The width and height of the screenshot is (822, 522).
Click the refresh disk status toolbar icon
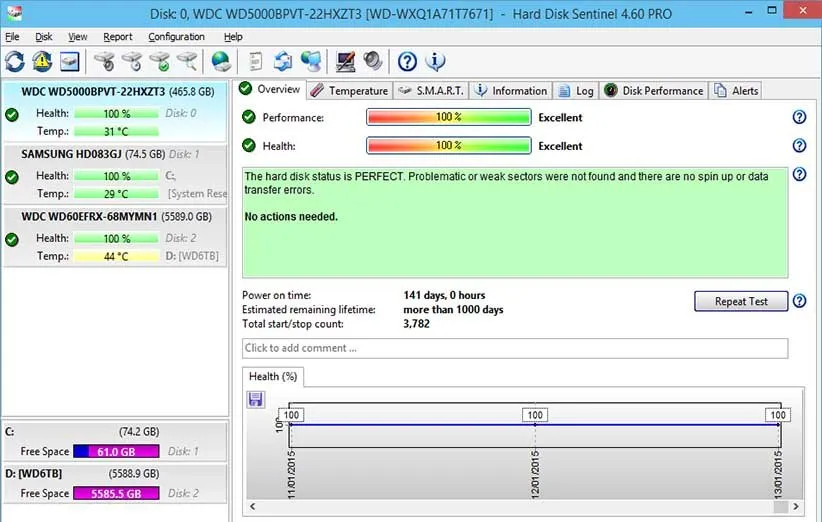tap(15, 62)
